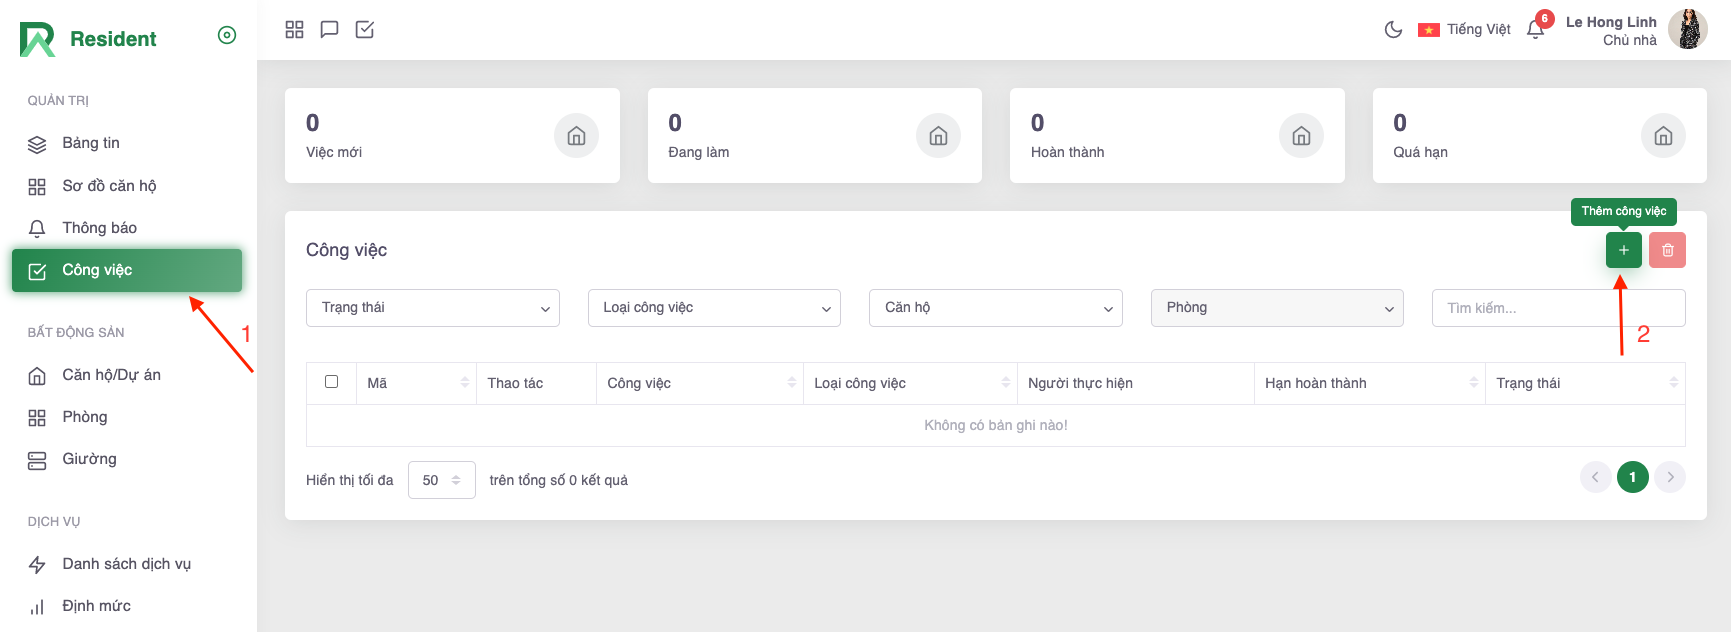Click the Tìm kiếm search field

click(1557, 308)
